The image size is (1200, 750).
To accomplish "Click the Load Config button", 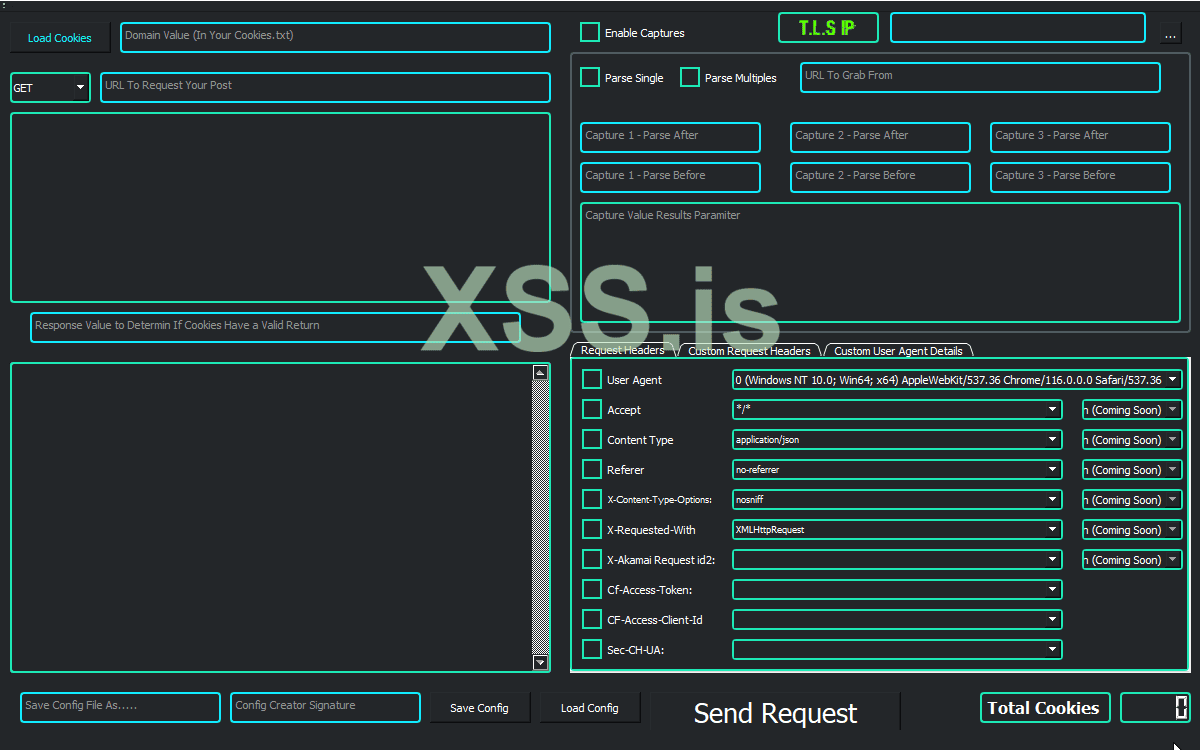I will [589, 708].
